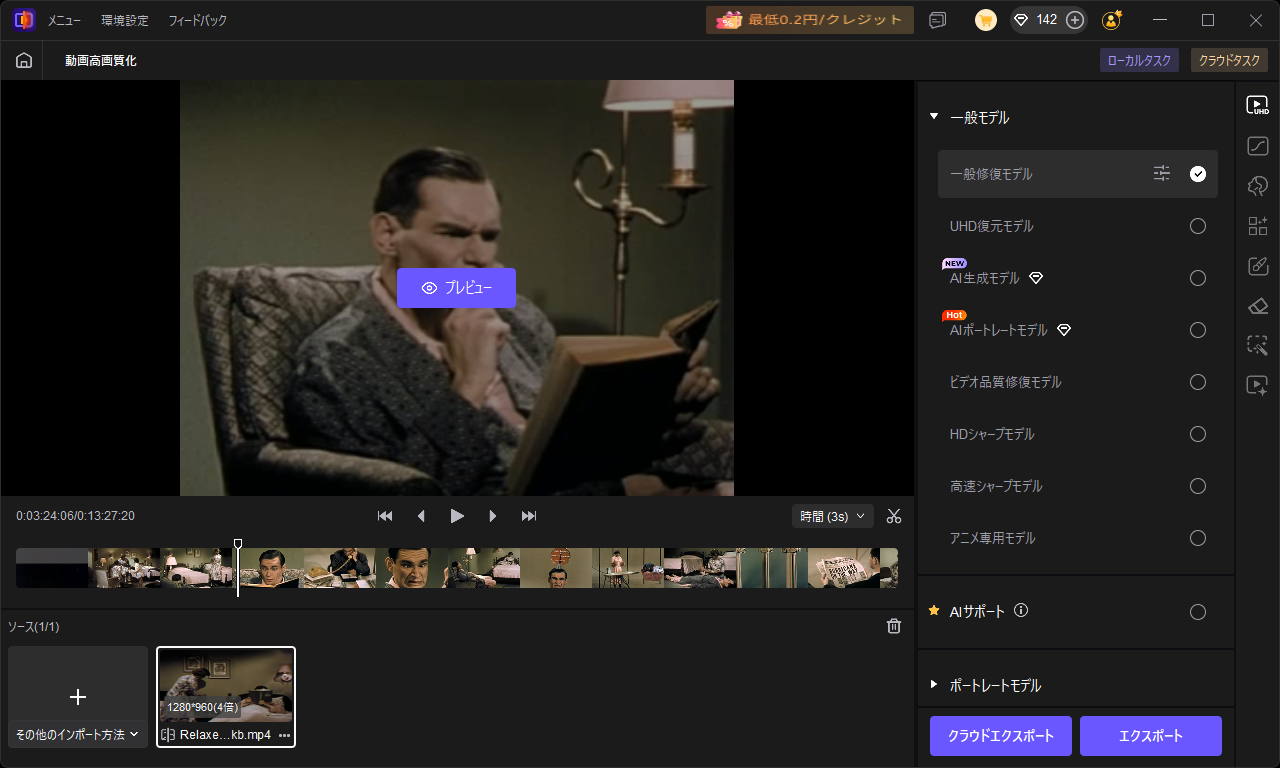
Task: Switch to the クラウドタスク tab
Action: click(x=1229, y=60)
